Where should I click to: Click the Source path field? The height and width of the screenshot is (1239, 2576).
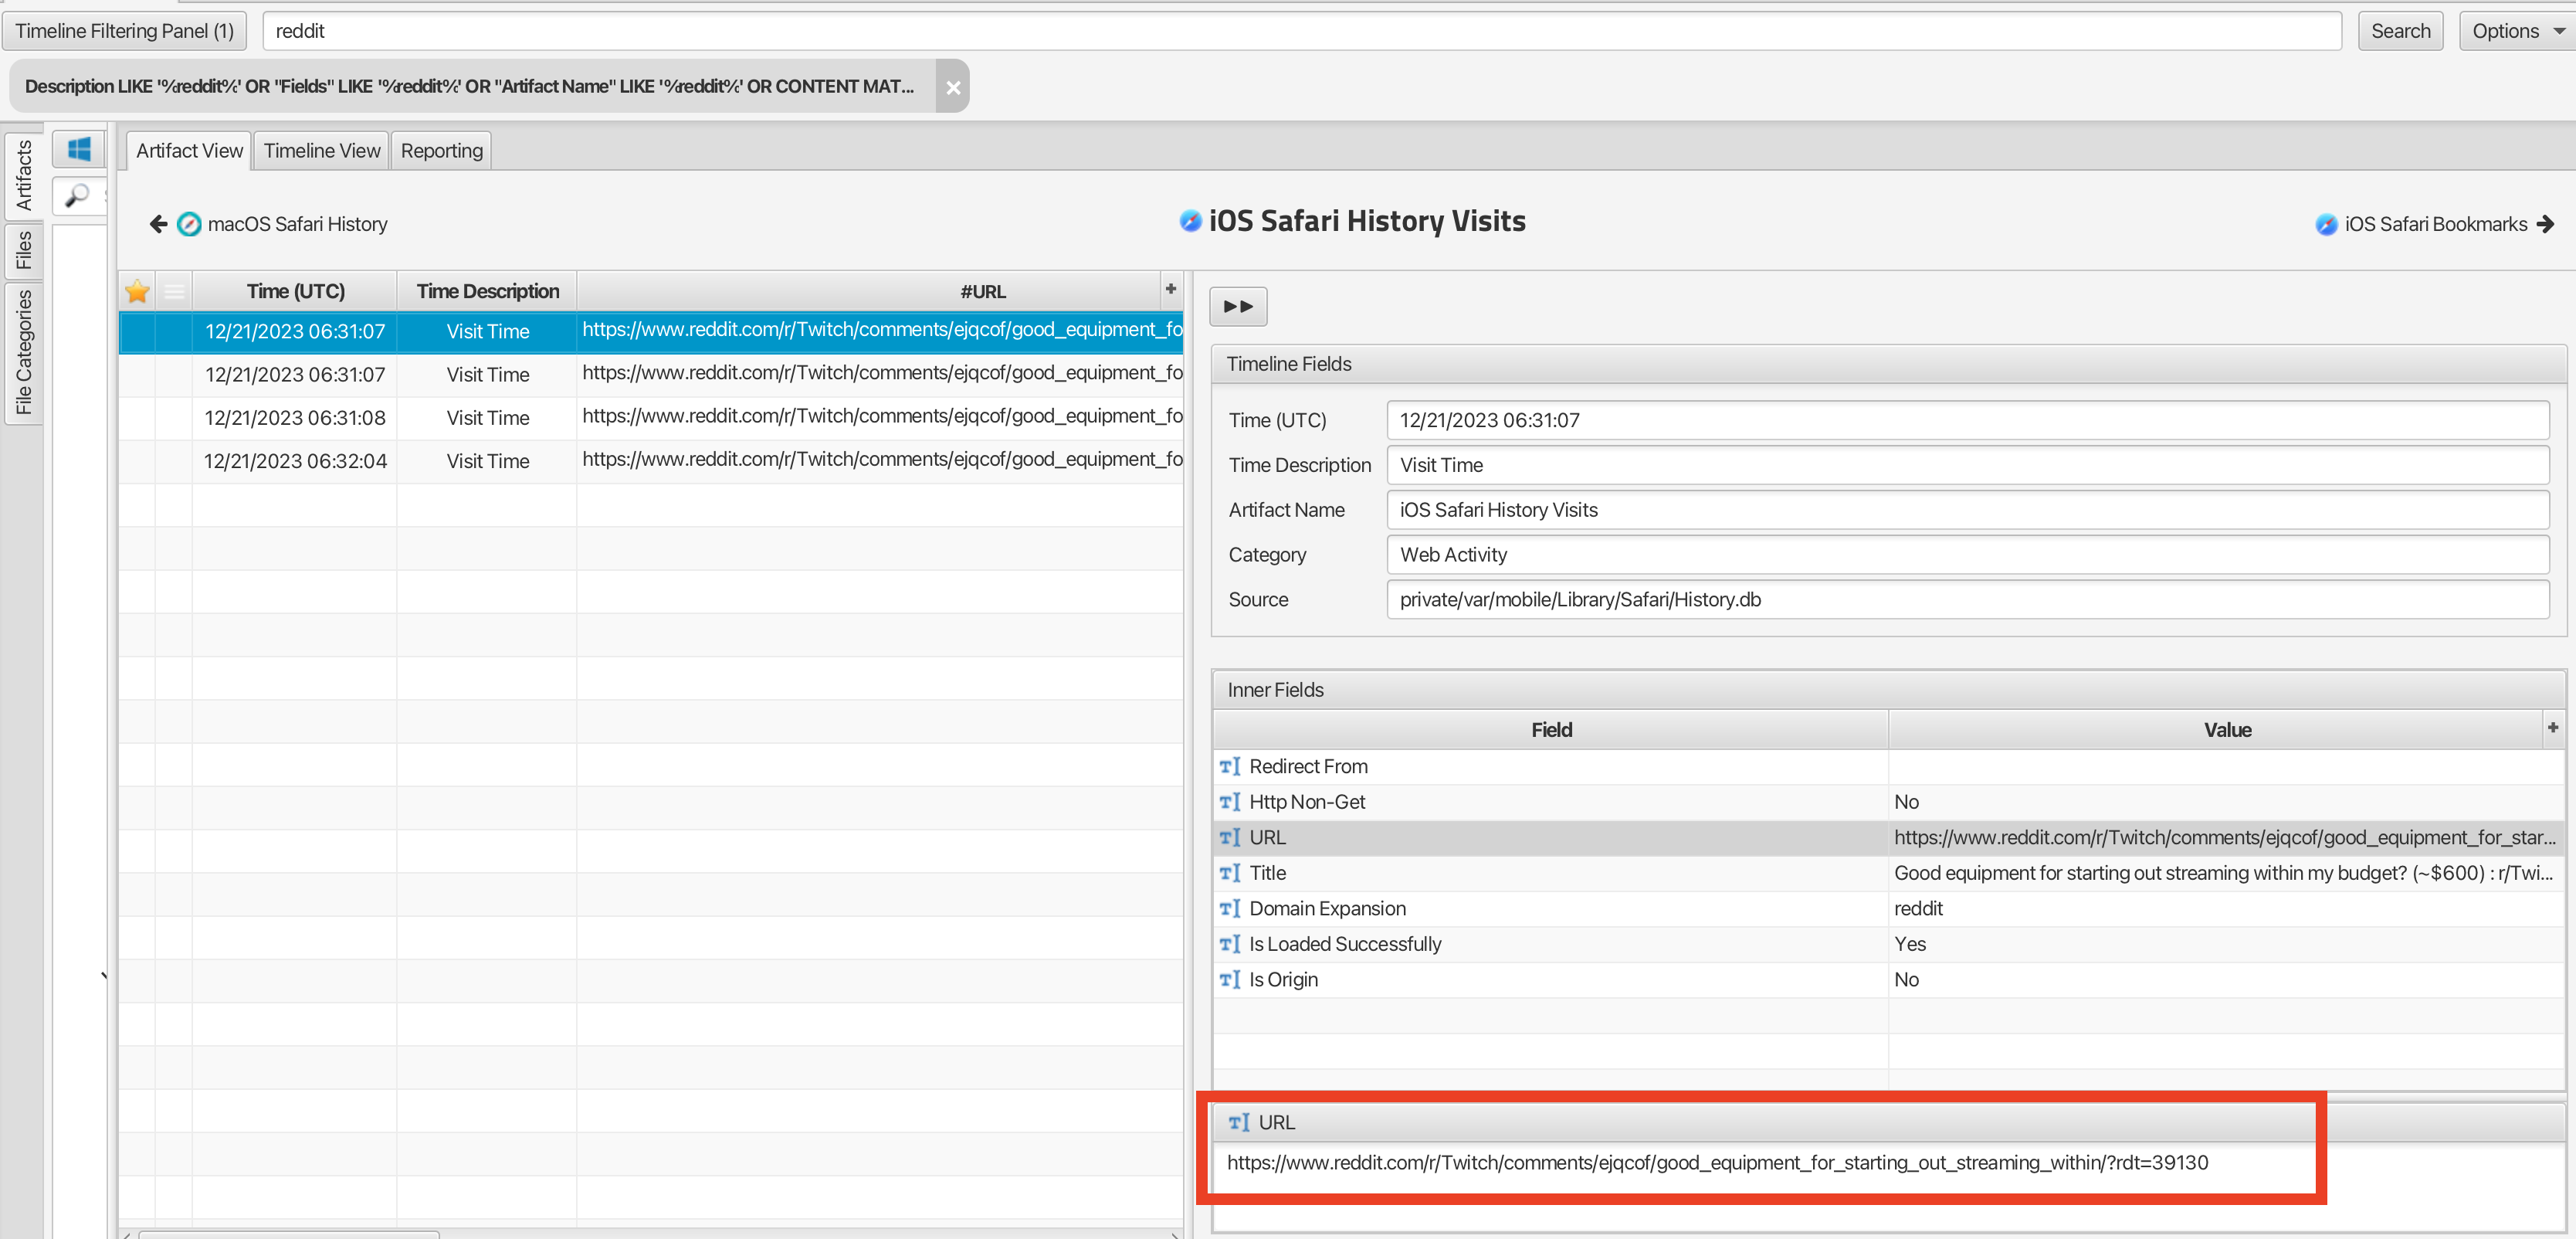pyautogui.click(x=1967, y=599)
